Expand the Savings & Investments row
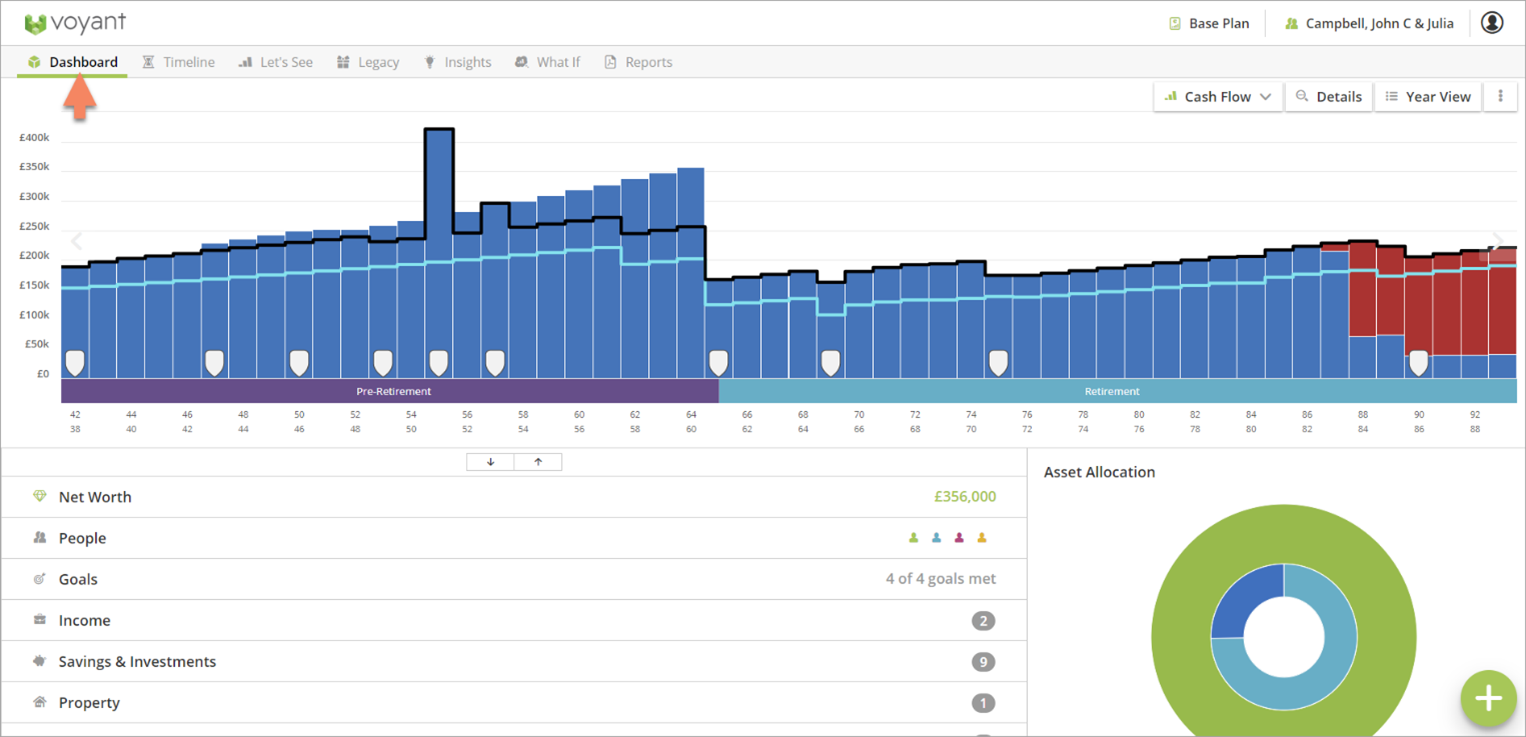 coord(137,662)
